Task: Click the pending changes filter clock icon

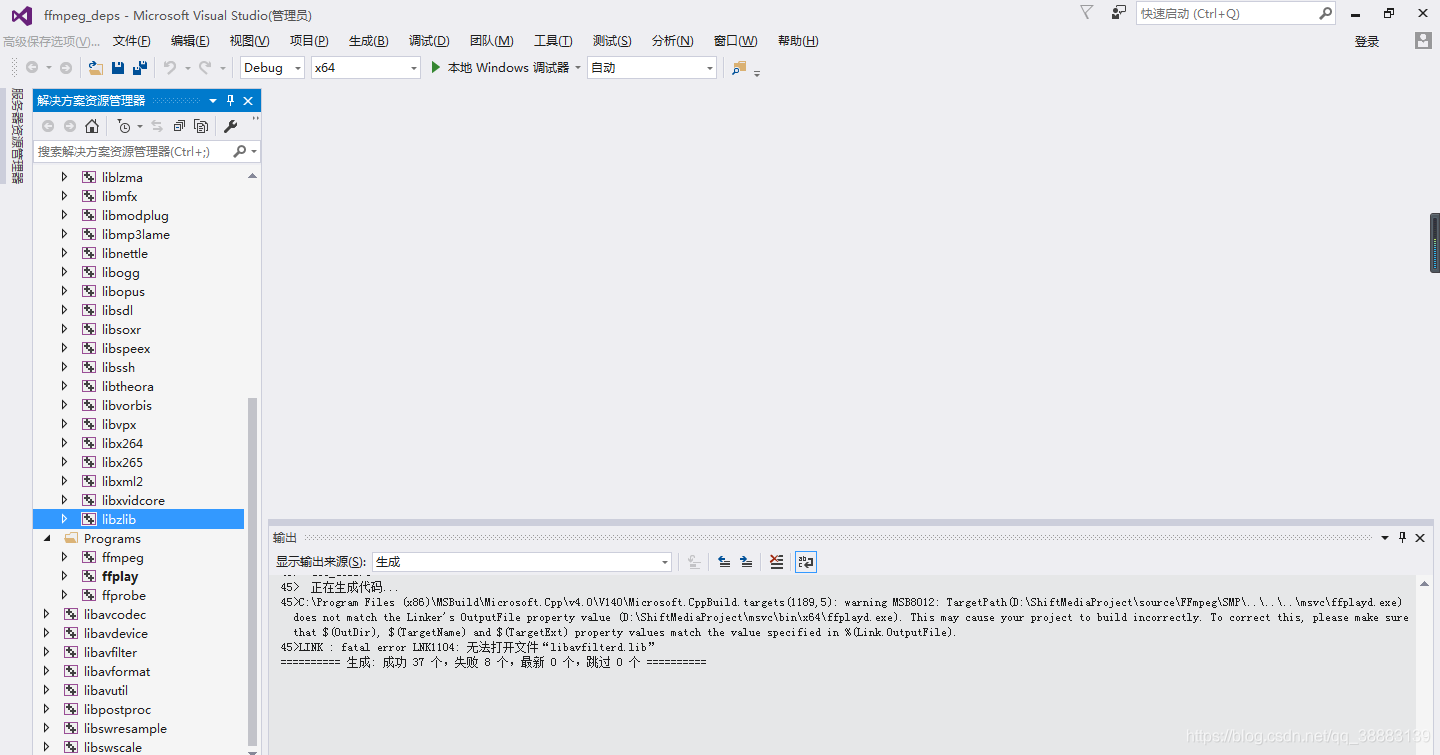Action: click(124, 126)
